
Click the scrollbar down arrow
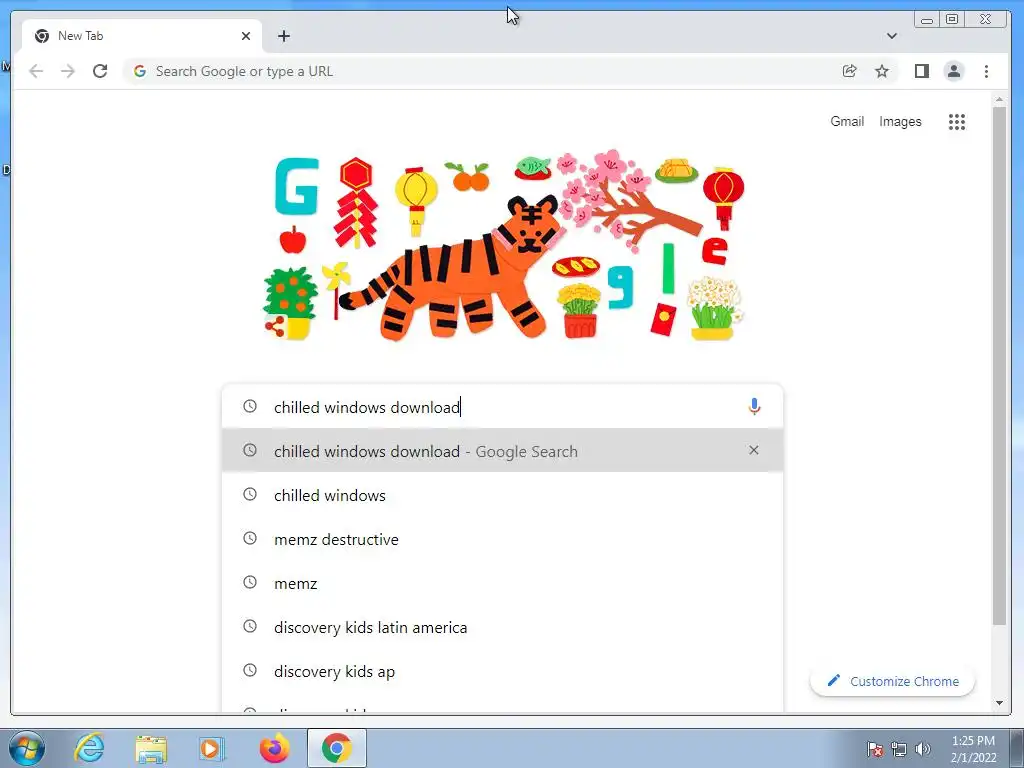(x=999, y=703)
